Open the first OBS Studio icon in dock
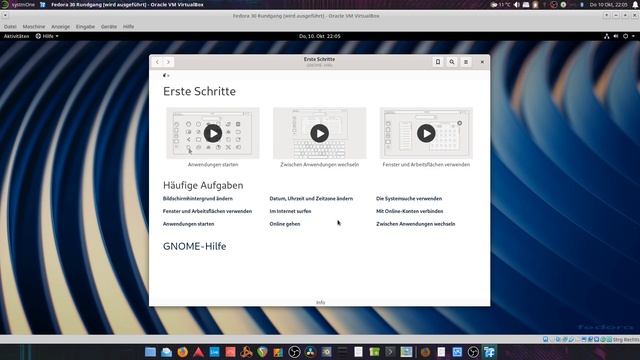640x360 pixels. tap(294, 352)
